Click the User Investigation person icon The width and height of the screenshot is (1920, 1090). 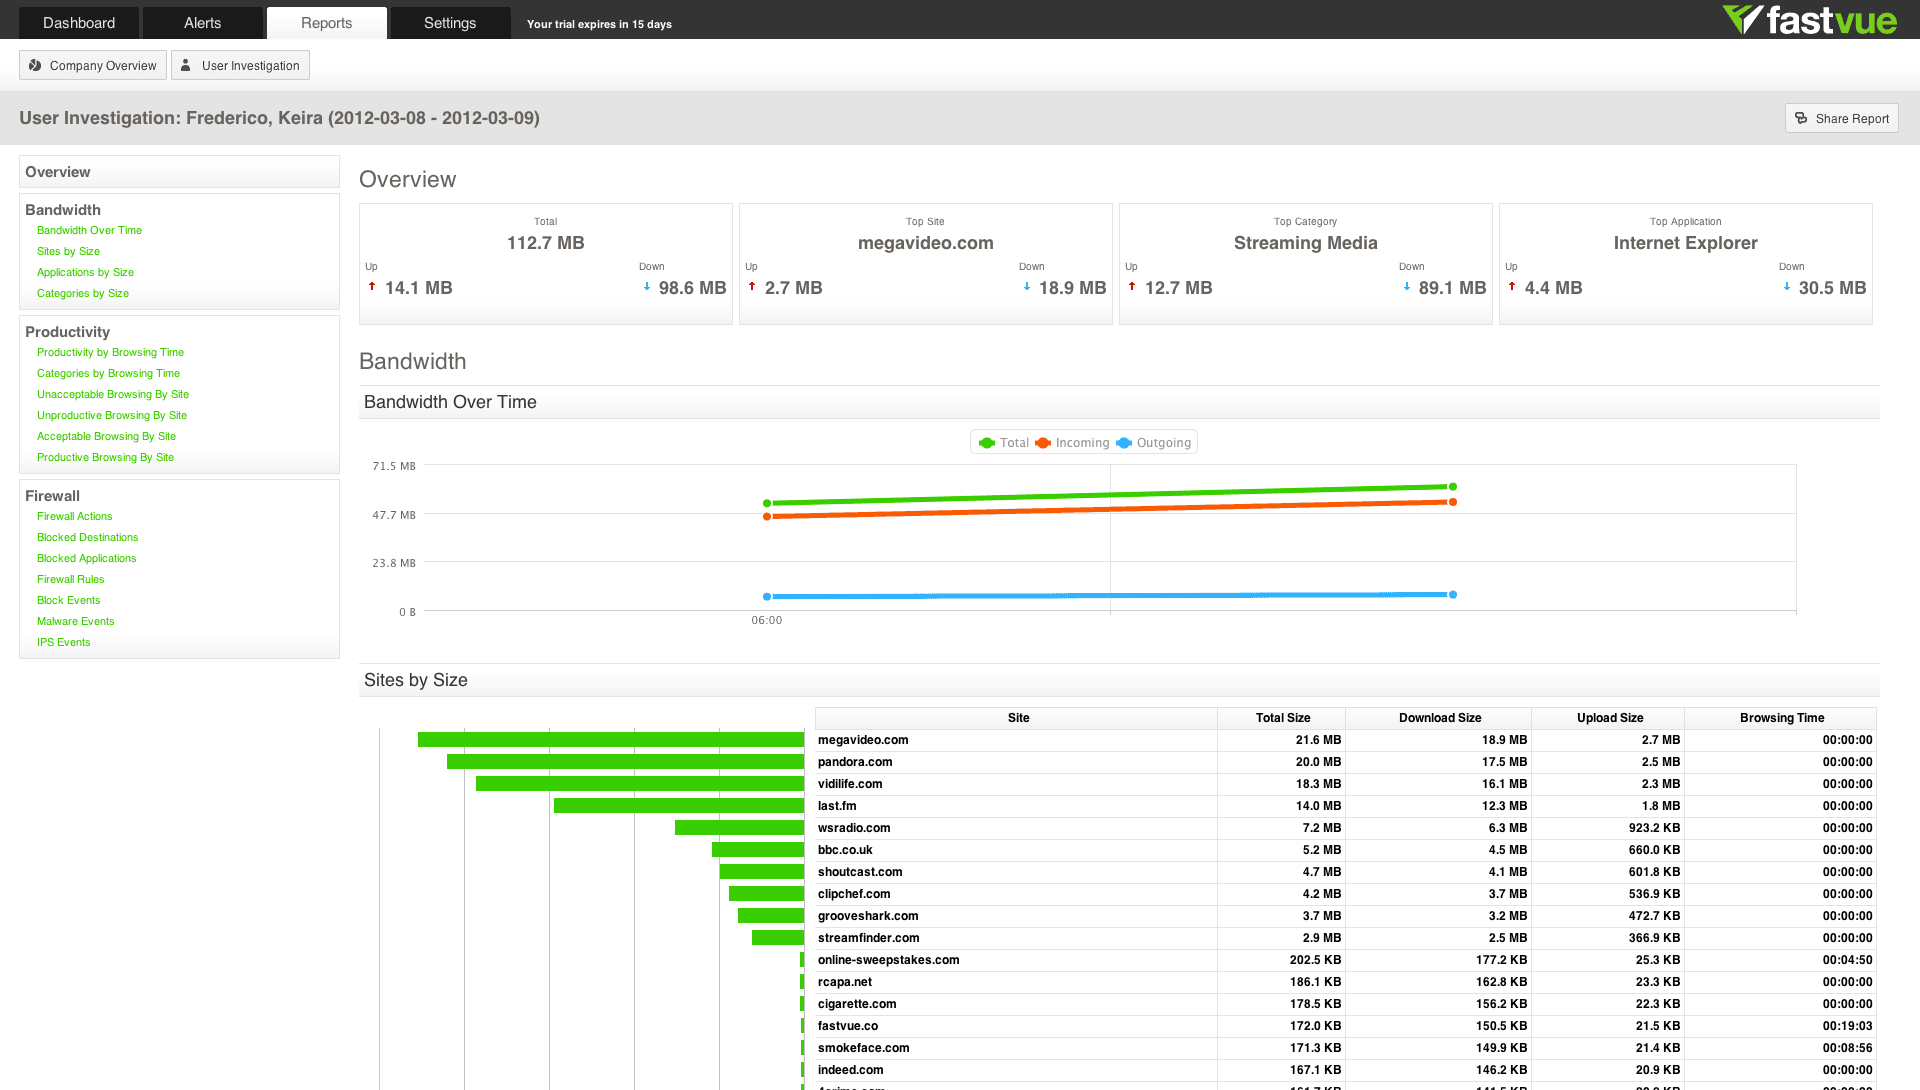click(186, 65)
